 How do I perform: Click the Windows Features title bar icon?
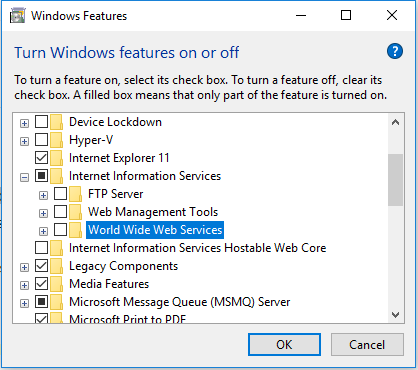point(18,16)
